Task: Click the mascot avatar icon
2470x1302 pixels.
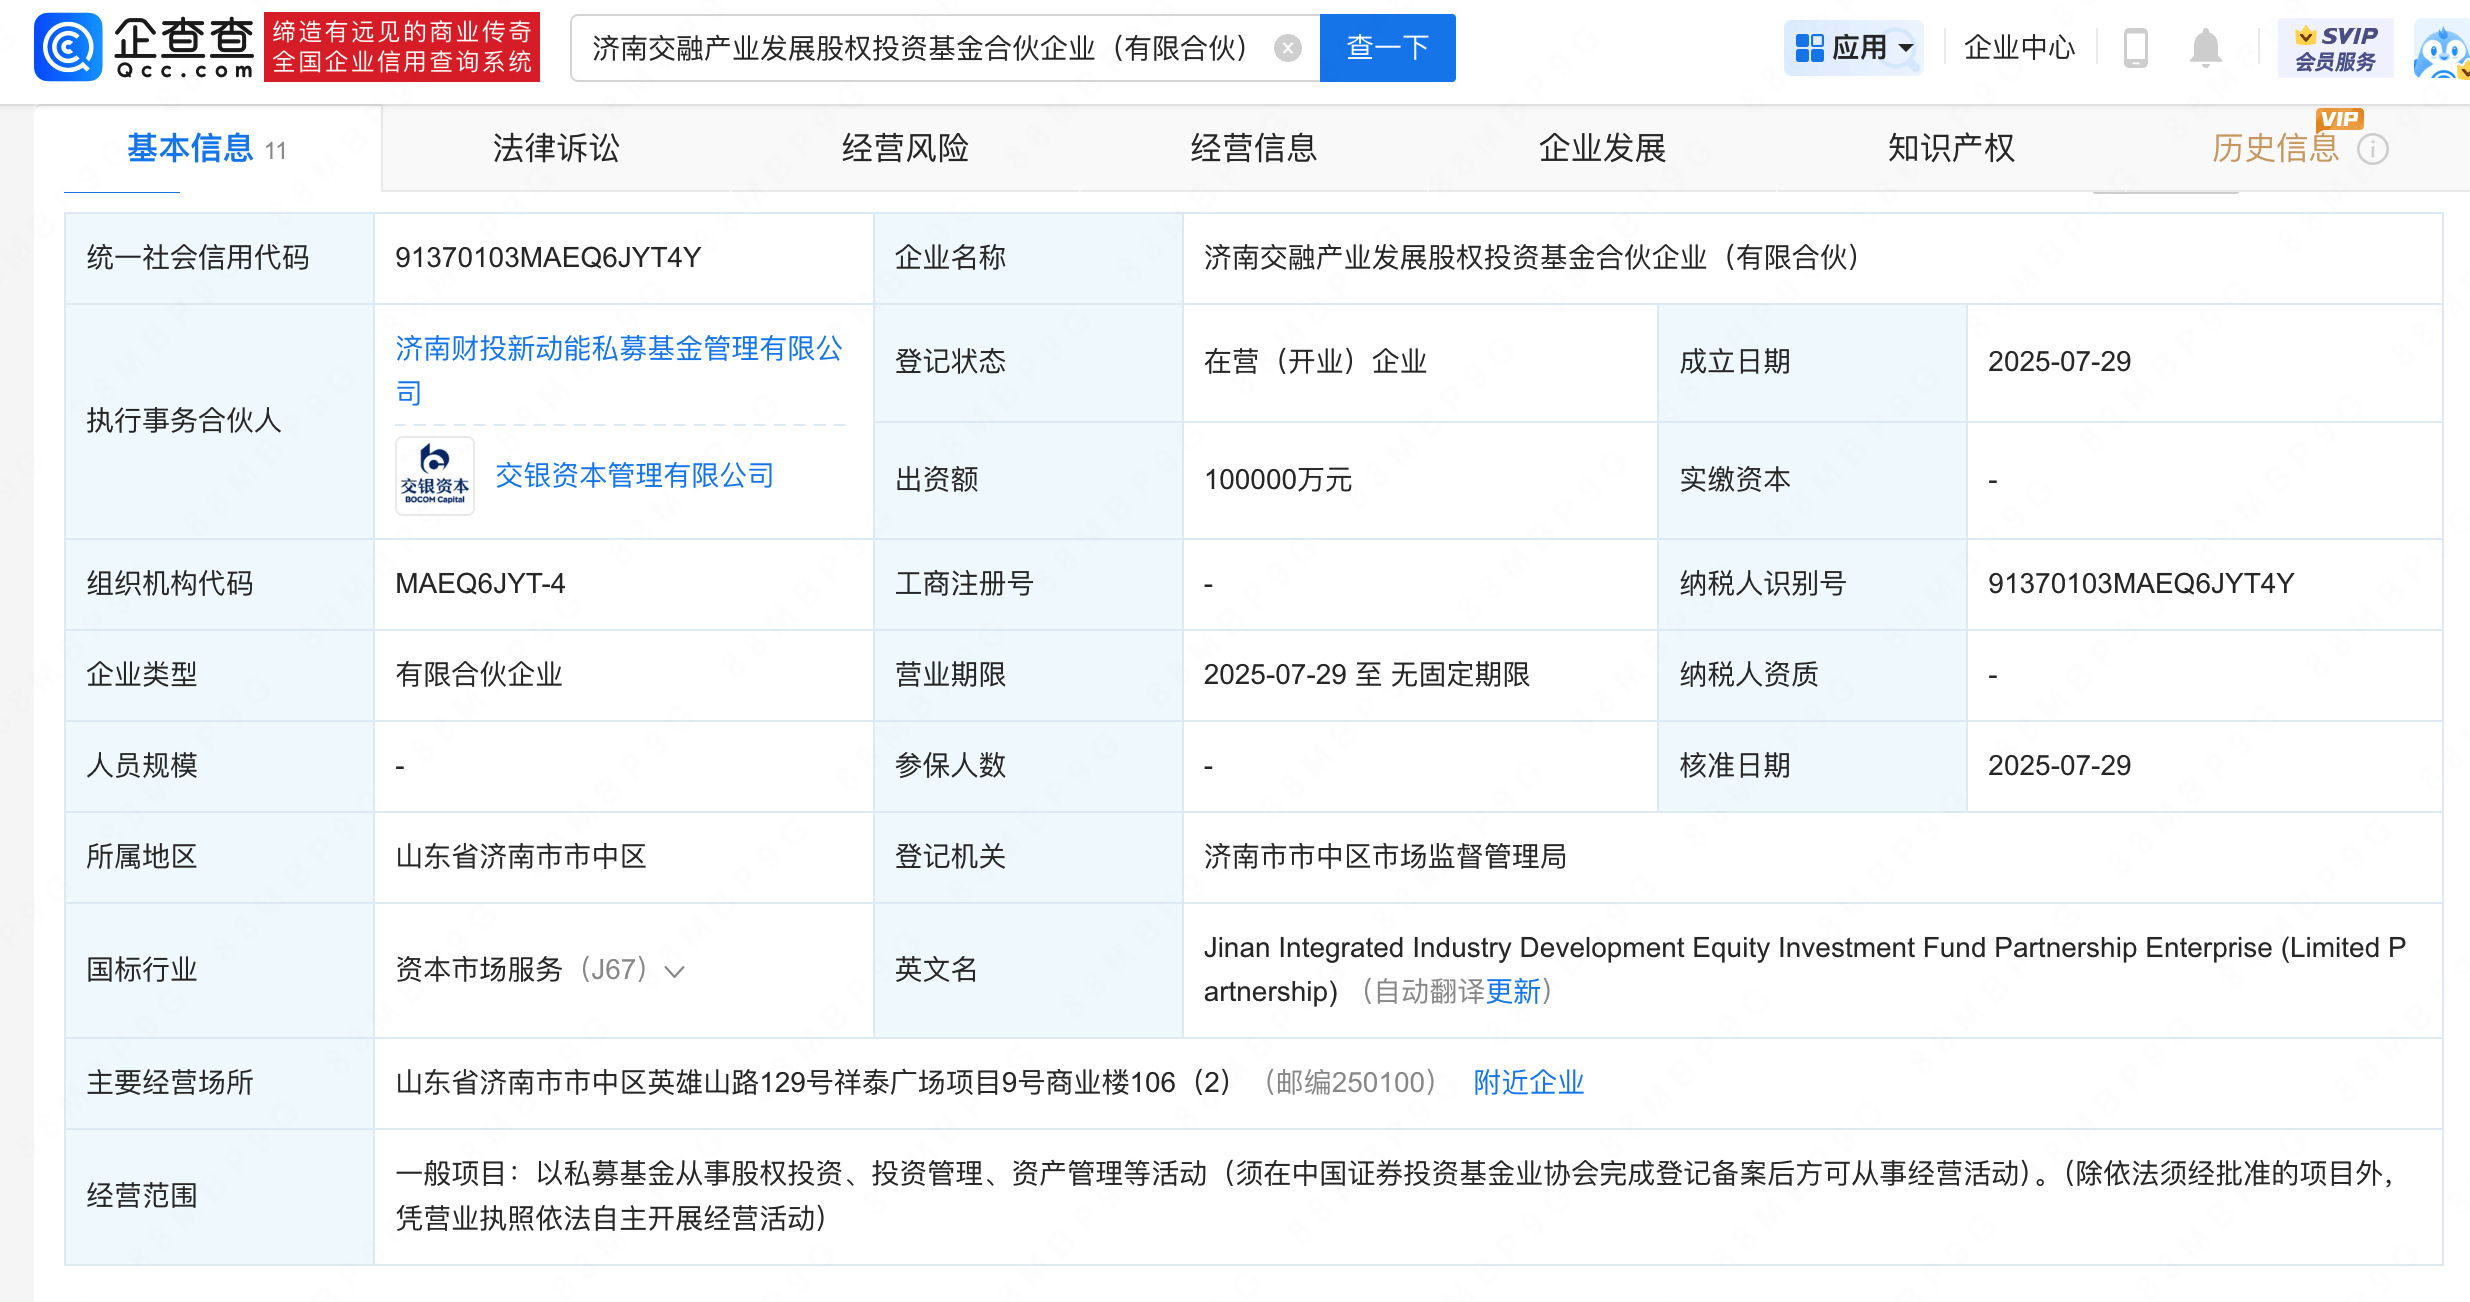Action: pyautogui.click(x=2442, y=50)
